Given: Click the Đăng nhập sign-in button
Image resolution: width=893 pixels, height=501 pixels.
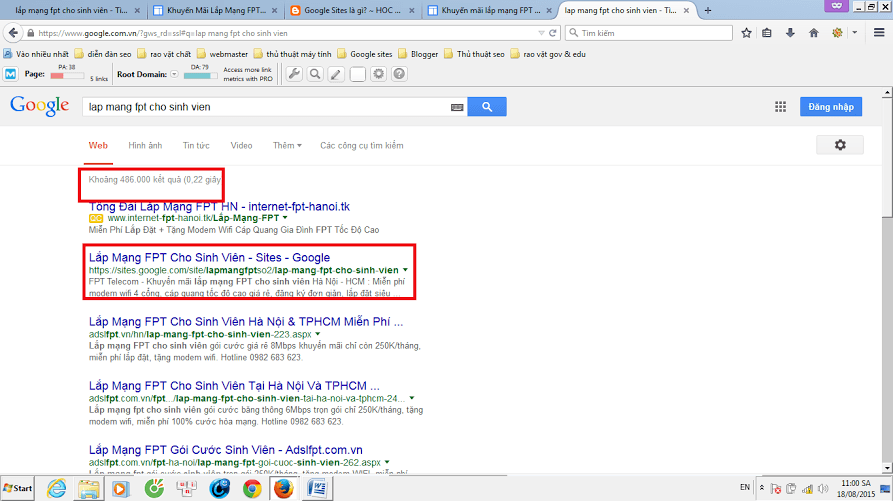Looking at the screenshot, I should point(831,106).
